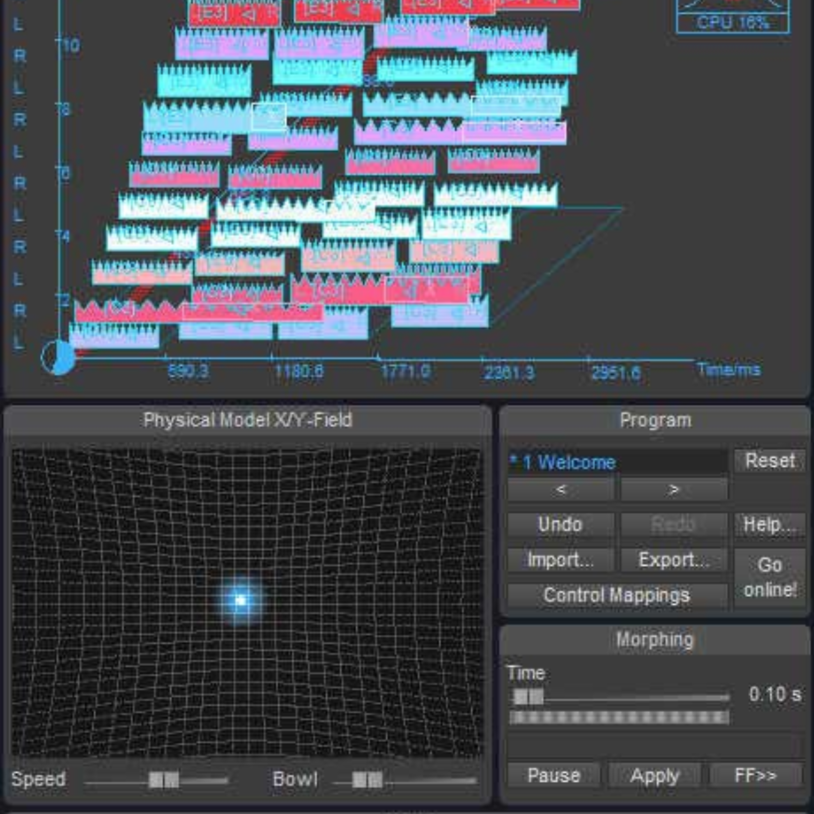Click the Go online! button

(x=769, y=577)
